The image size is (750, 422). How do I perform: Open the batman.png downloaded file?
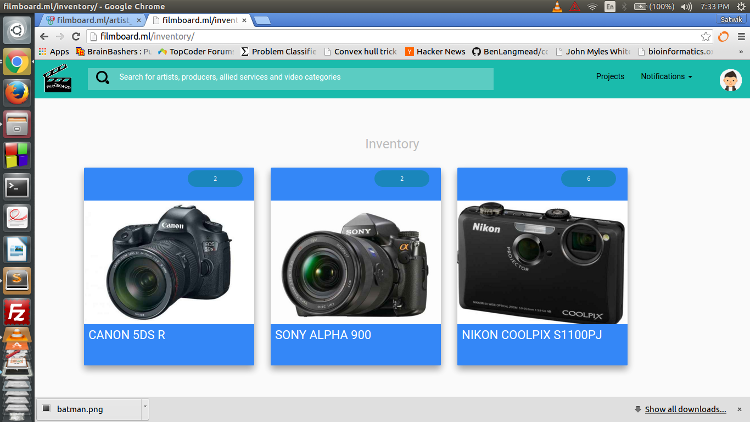coord(89,409)
